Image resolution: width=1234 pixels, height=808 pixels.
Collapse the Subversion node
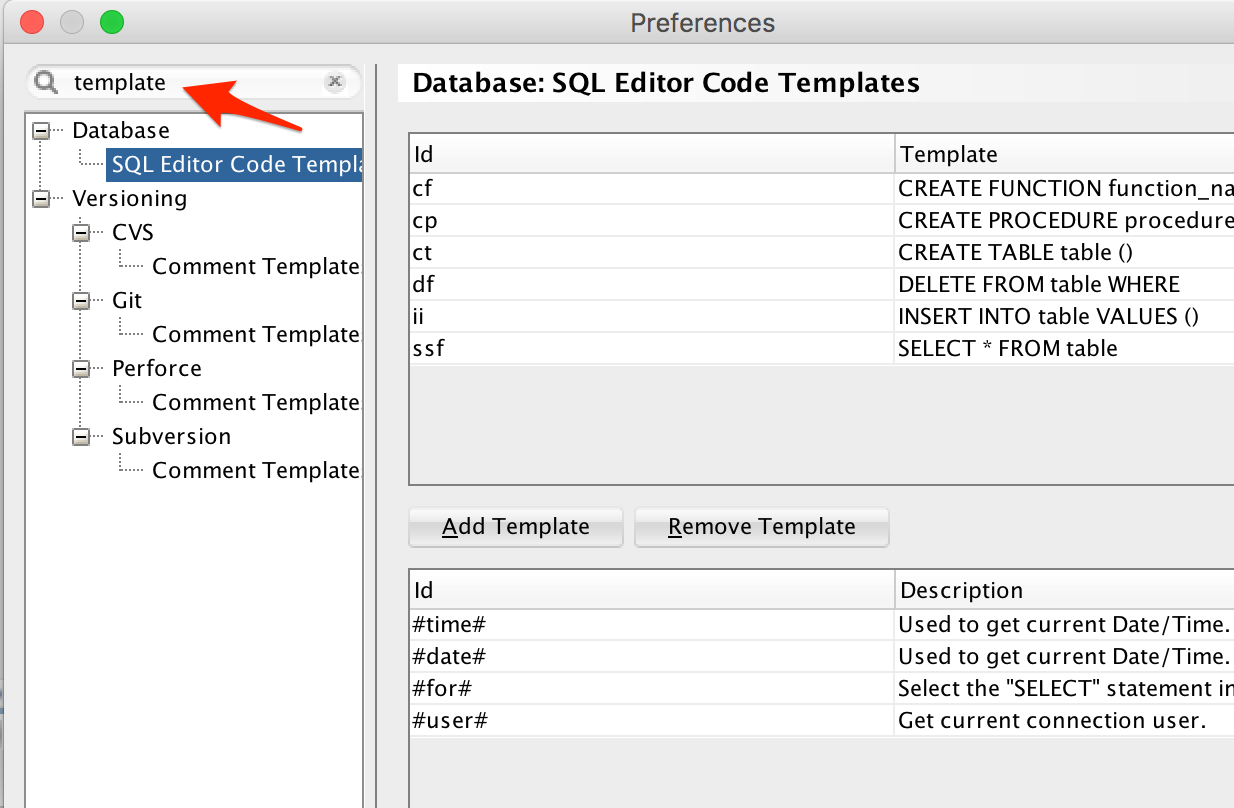(81, 436)
